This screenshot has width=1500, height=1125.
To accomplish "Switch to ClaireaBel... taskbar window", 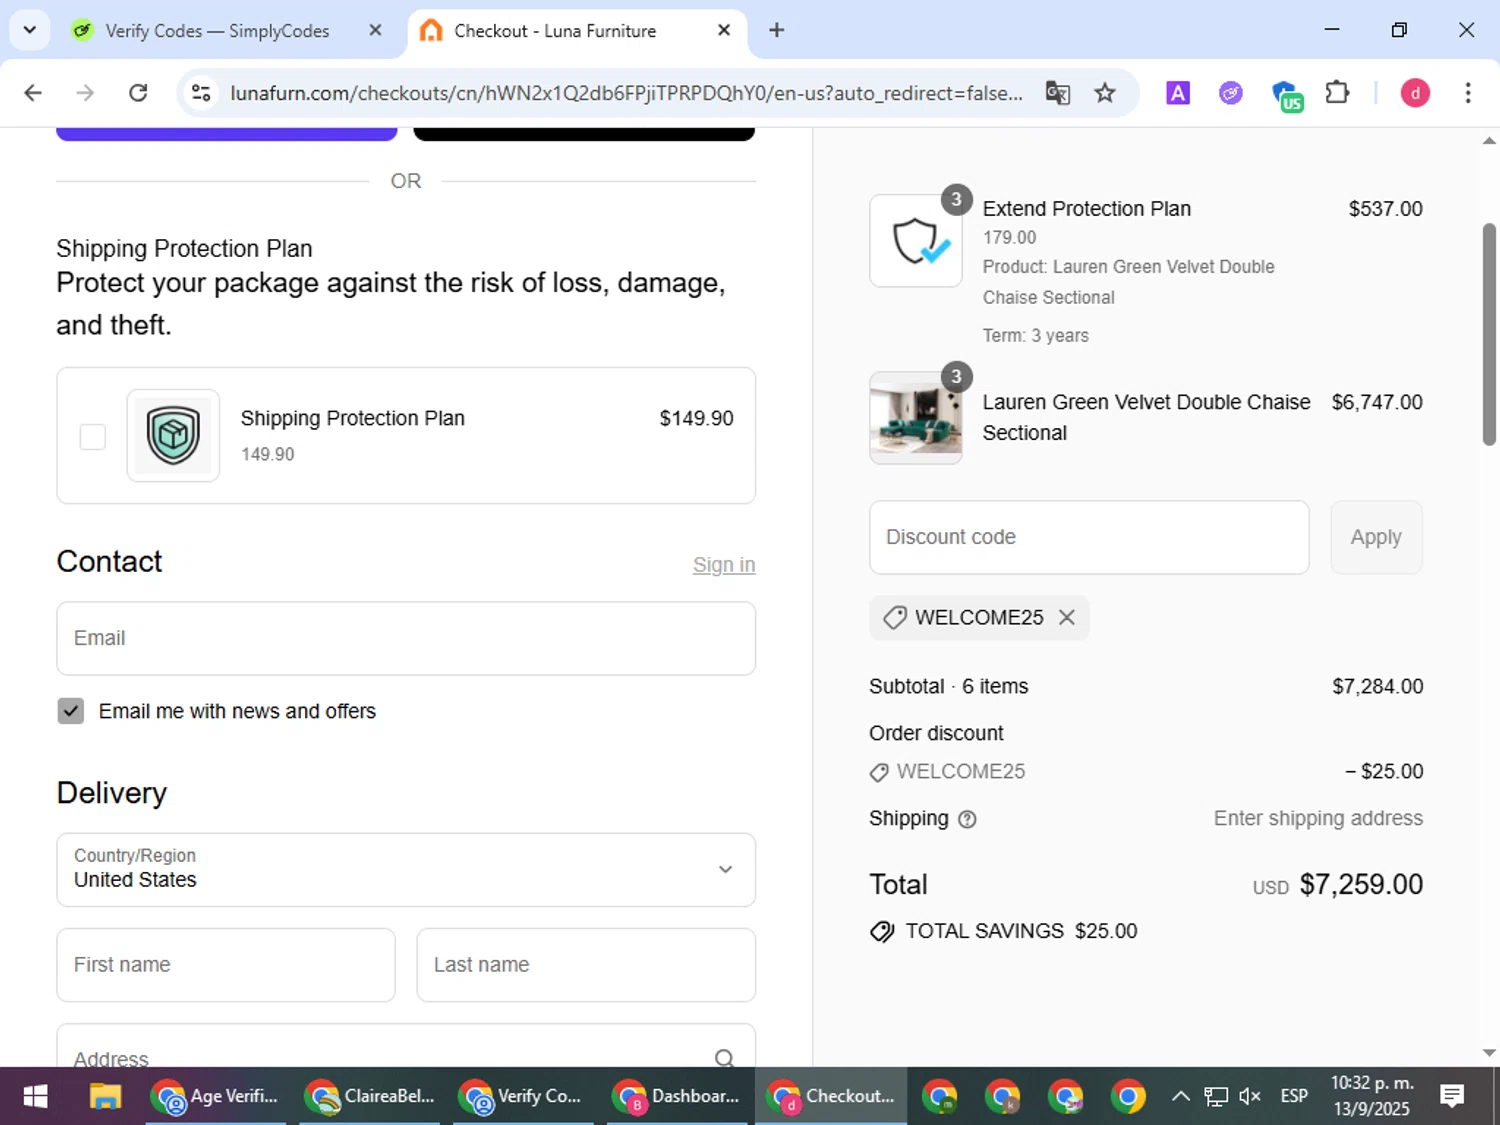I will click(x=370, y=1096).
